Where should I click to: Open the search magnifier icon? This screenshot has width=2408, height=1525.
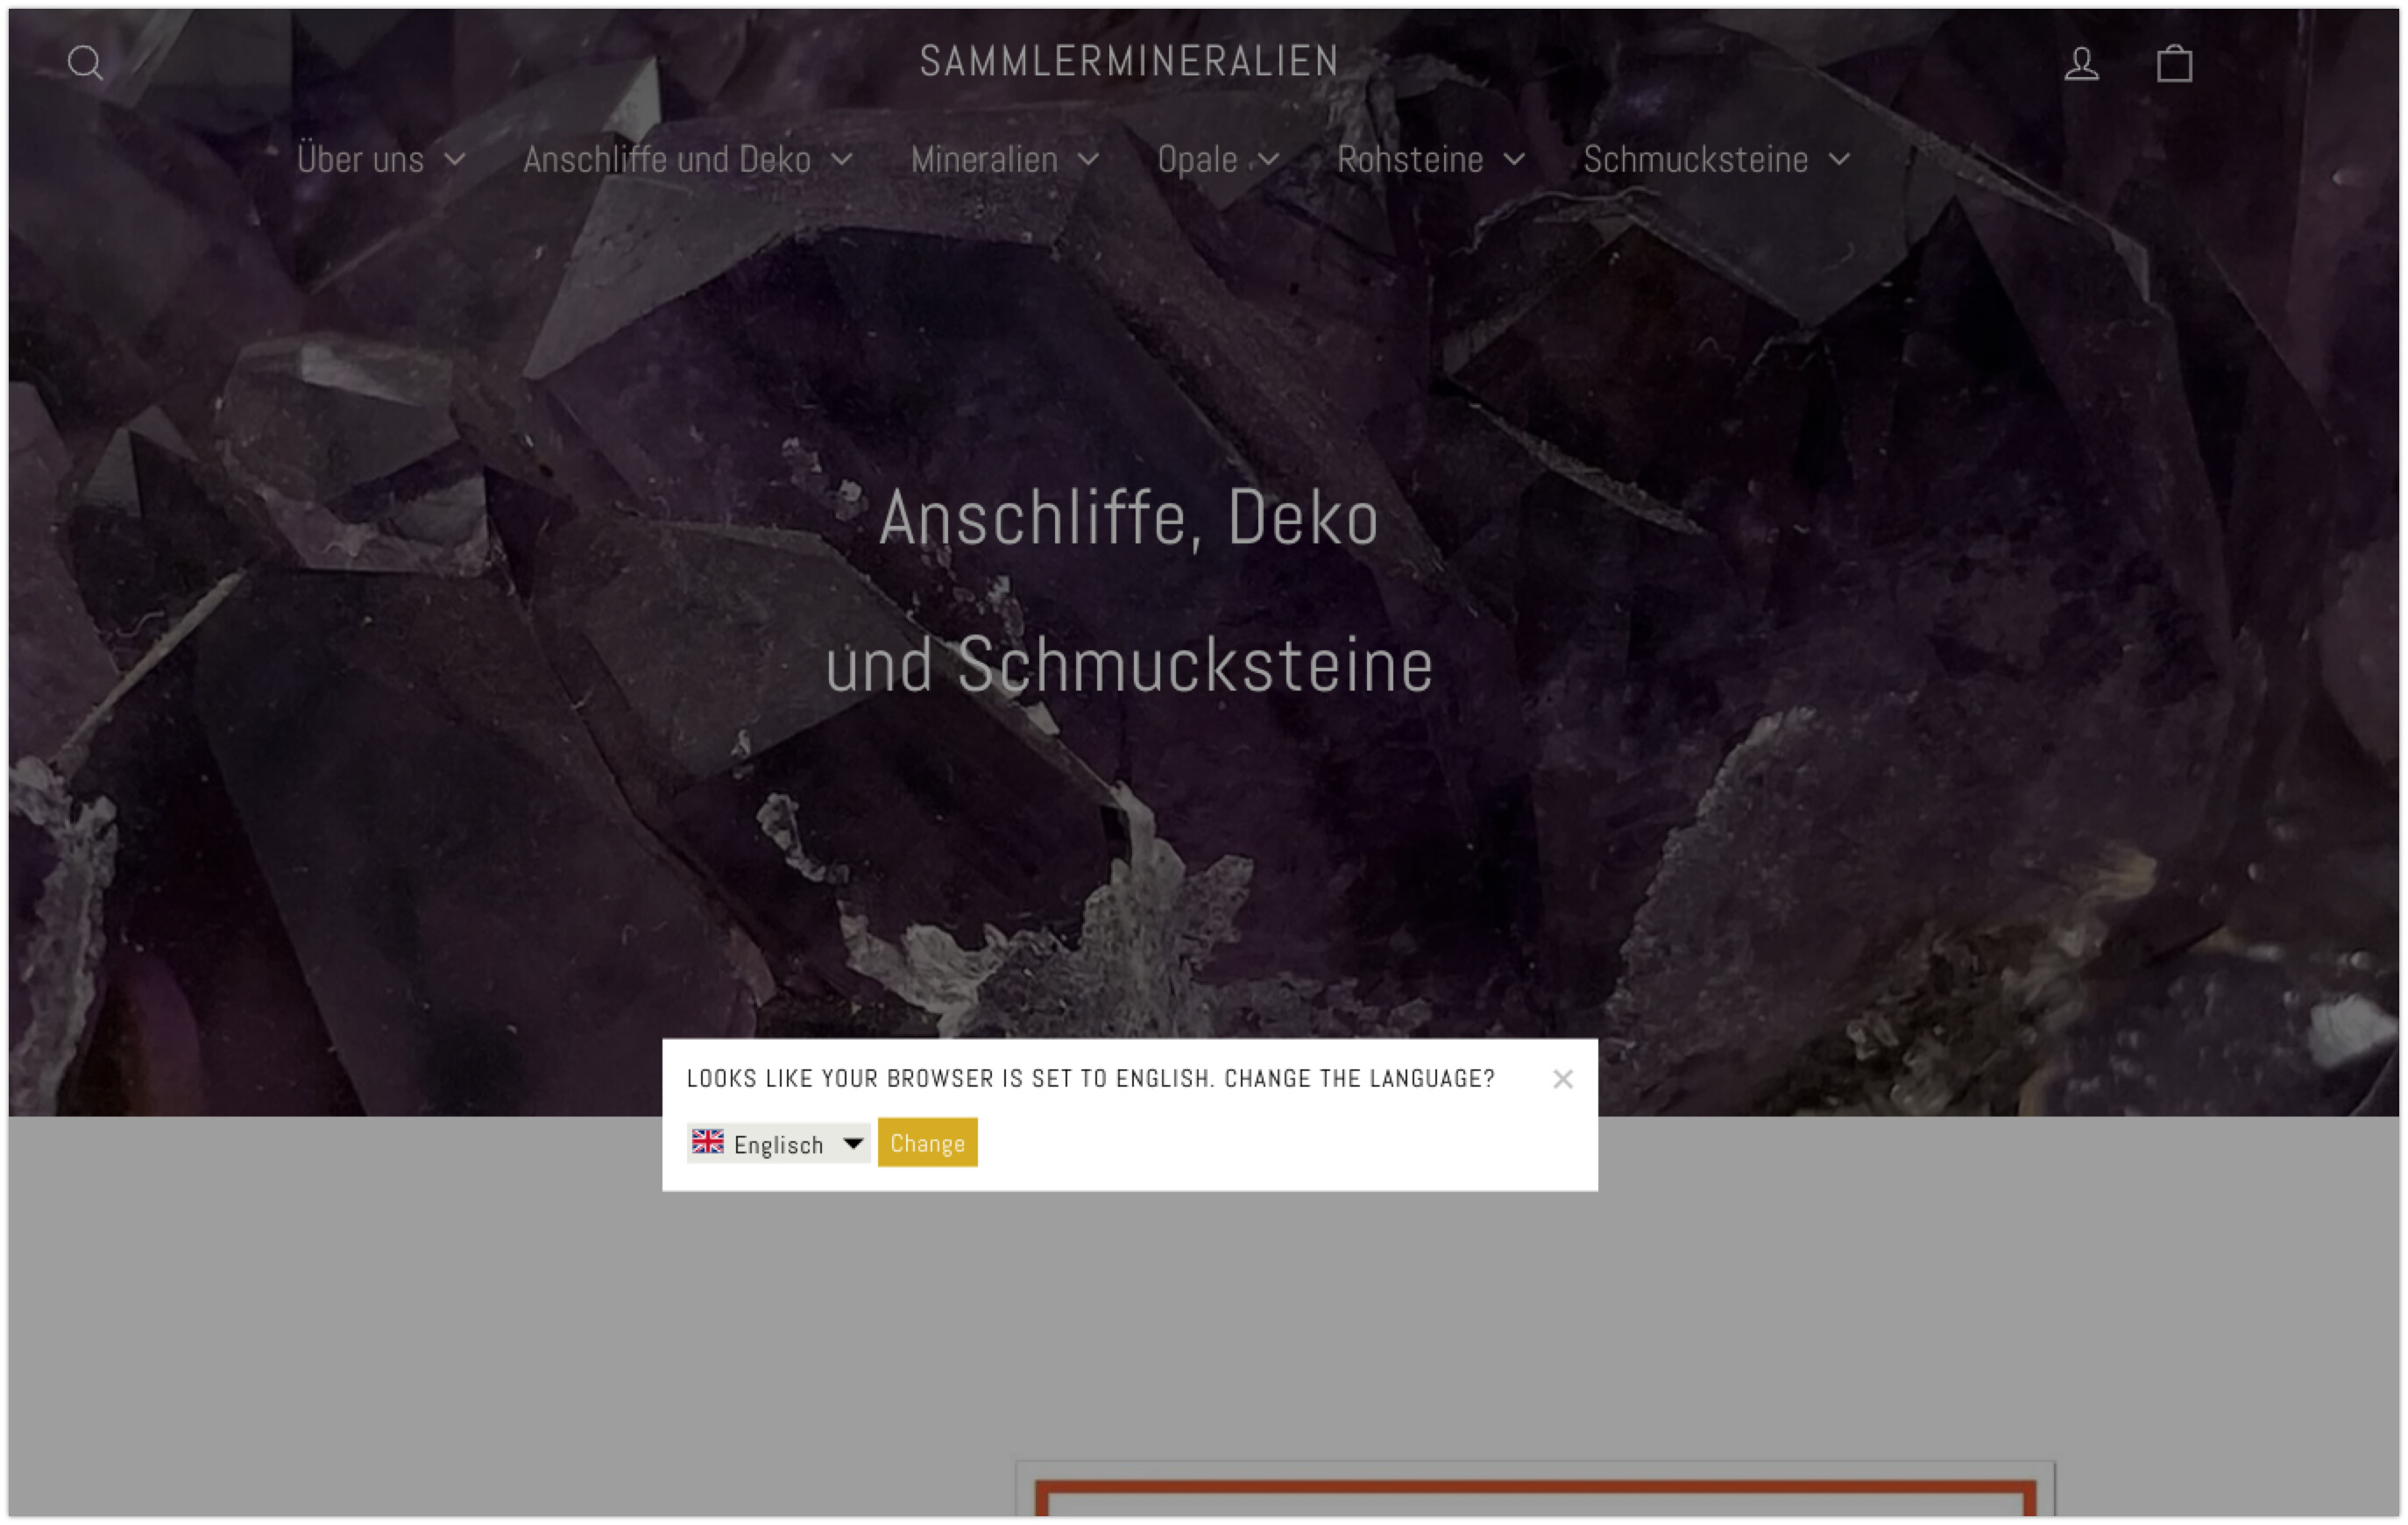[85, 63]
